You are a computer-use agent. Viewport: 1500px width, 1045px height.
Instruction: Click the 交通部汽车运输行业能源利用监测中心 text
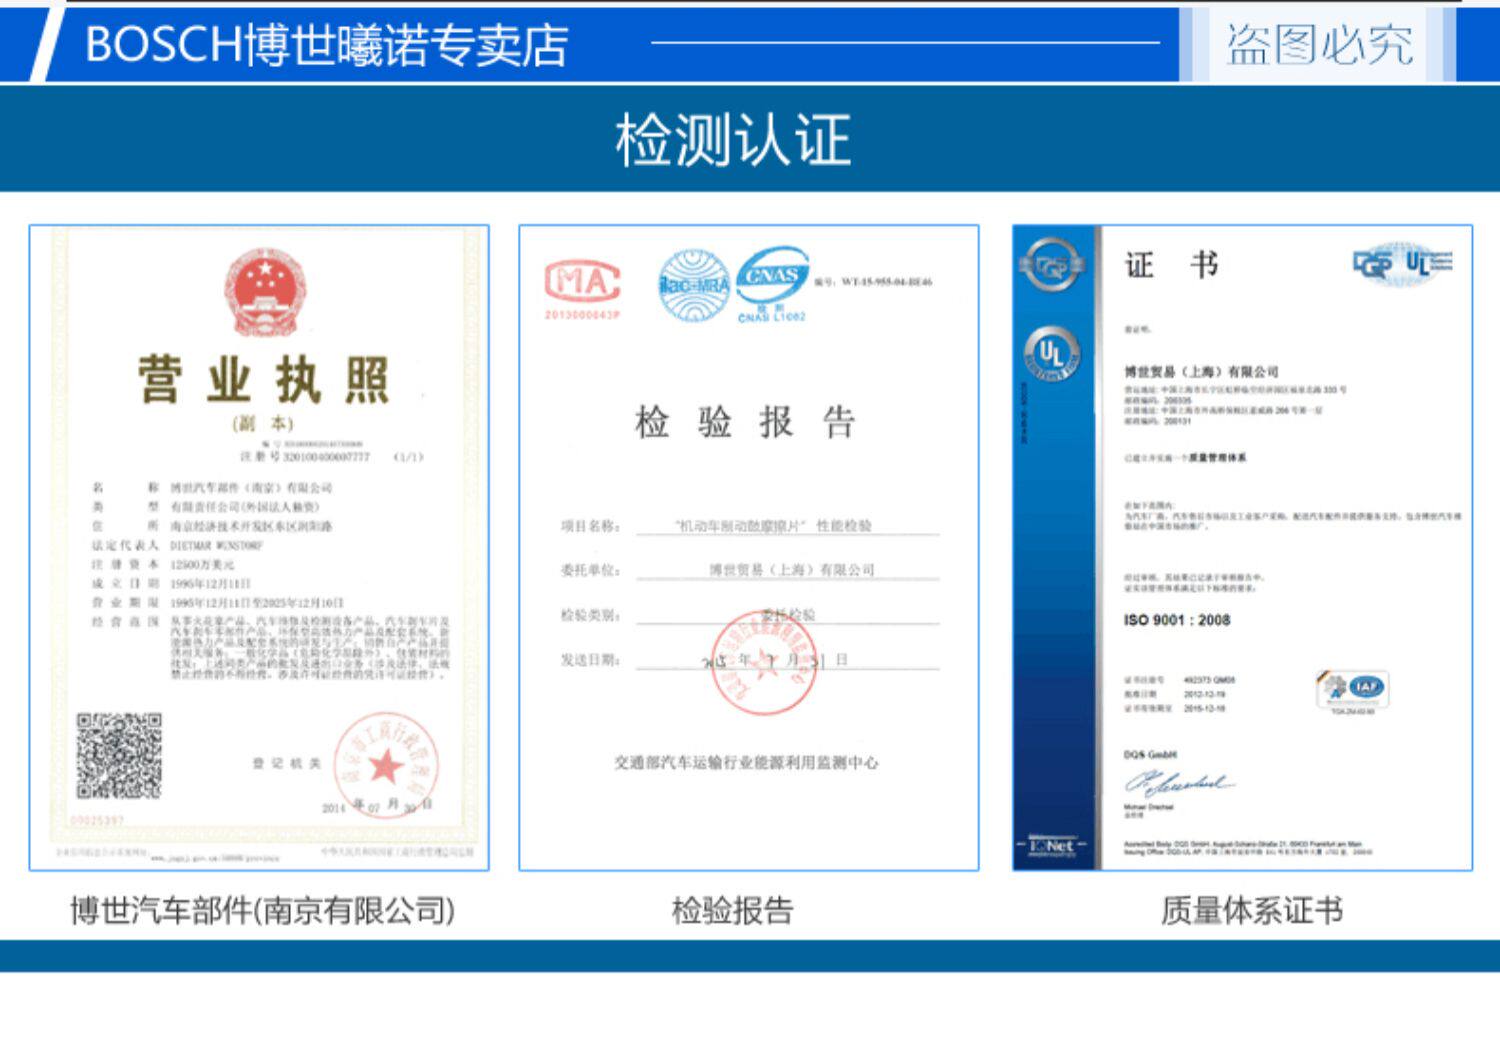(746, 763)
